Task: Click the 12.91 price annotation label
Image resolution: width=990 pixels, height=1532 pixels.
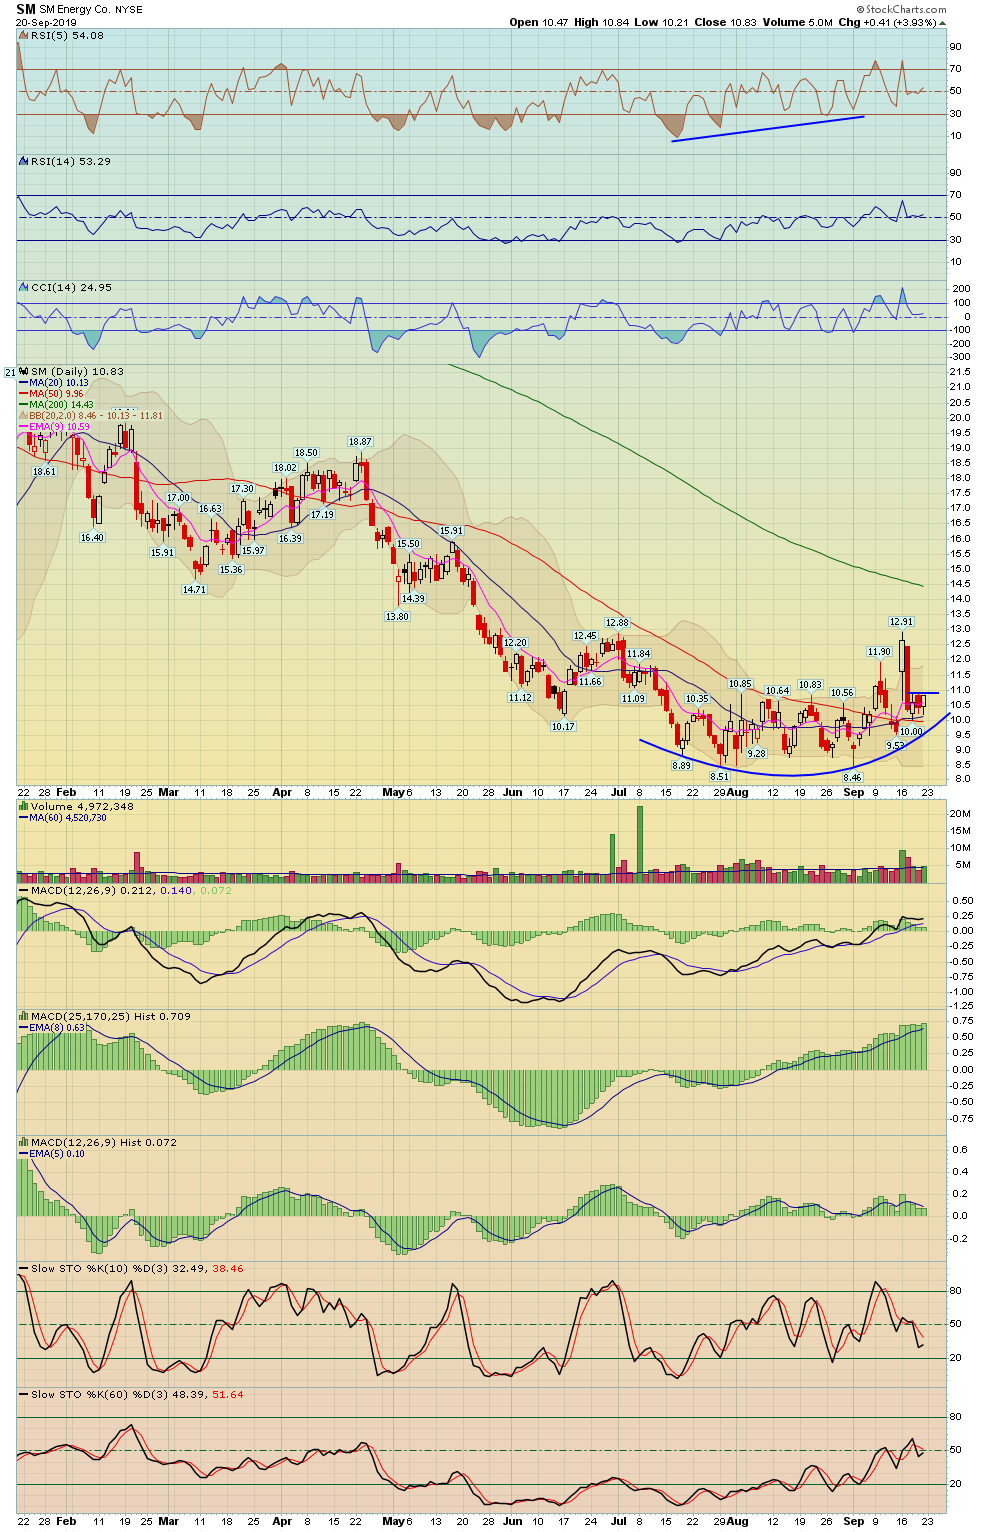Action: coord(899,621)
